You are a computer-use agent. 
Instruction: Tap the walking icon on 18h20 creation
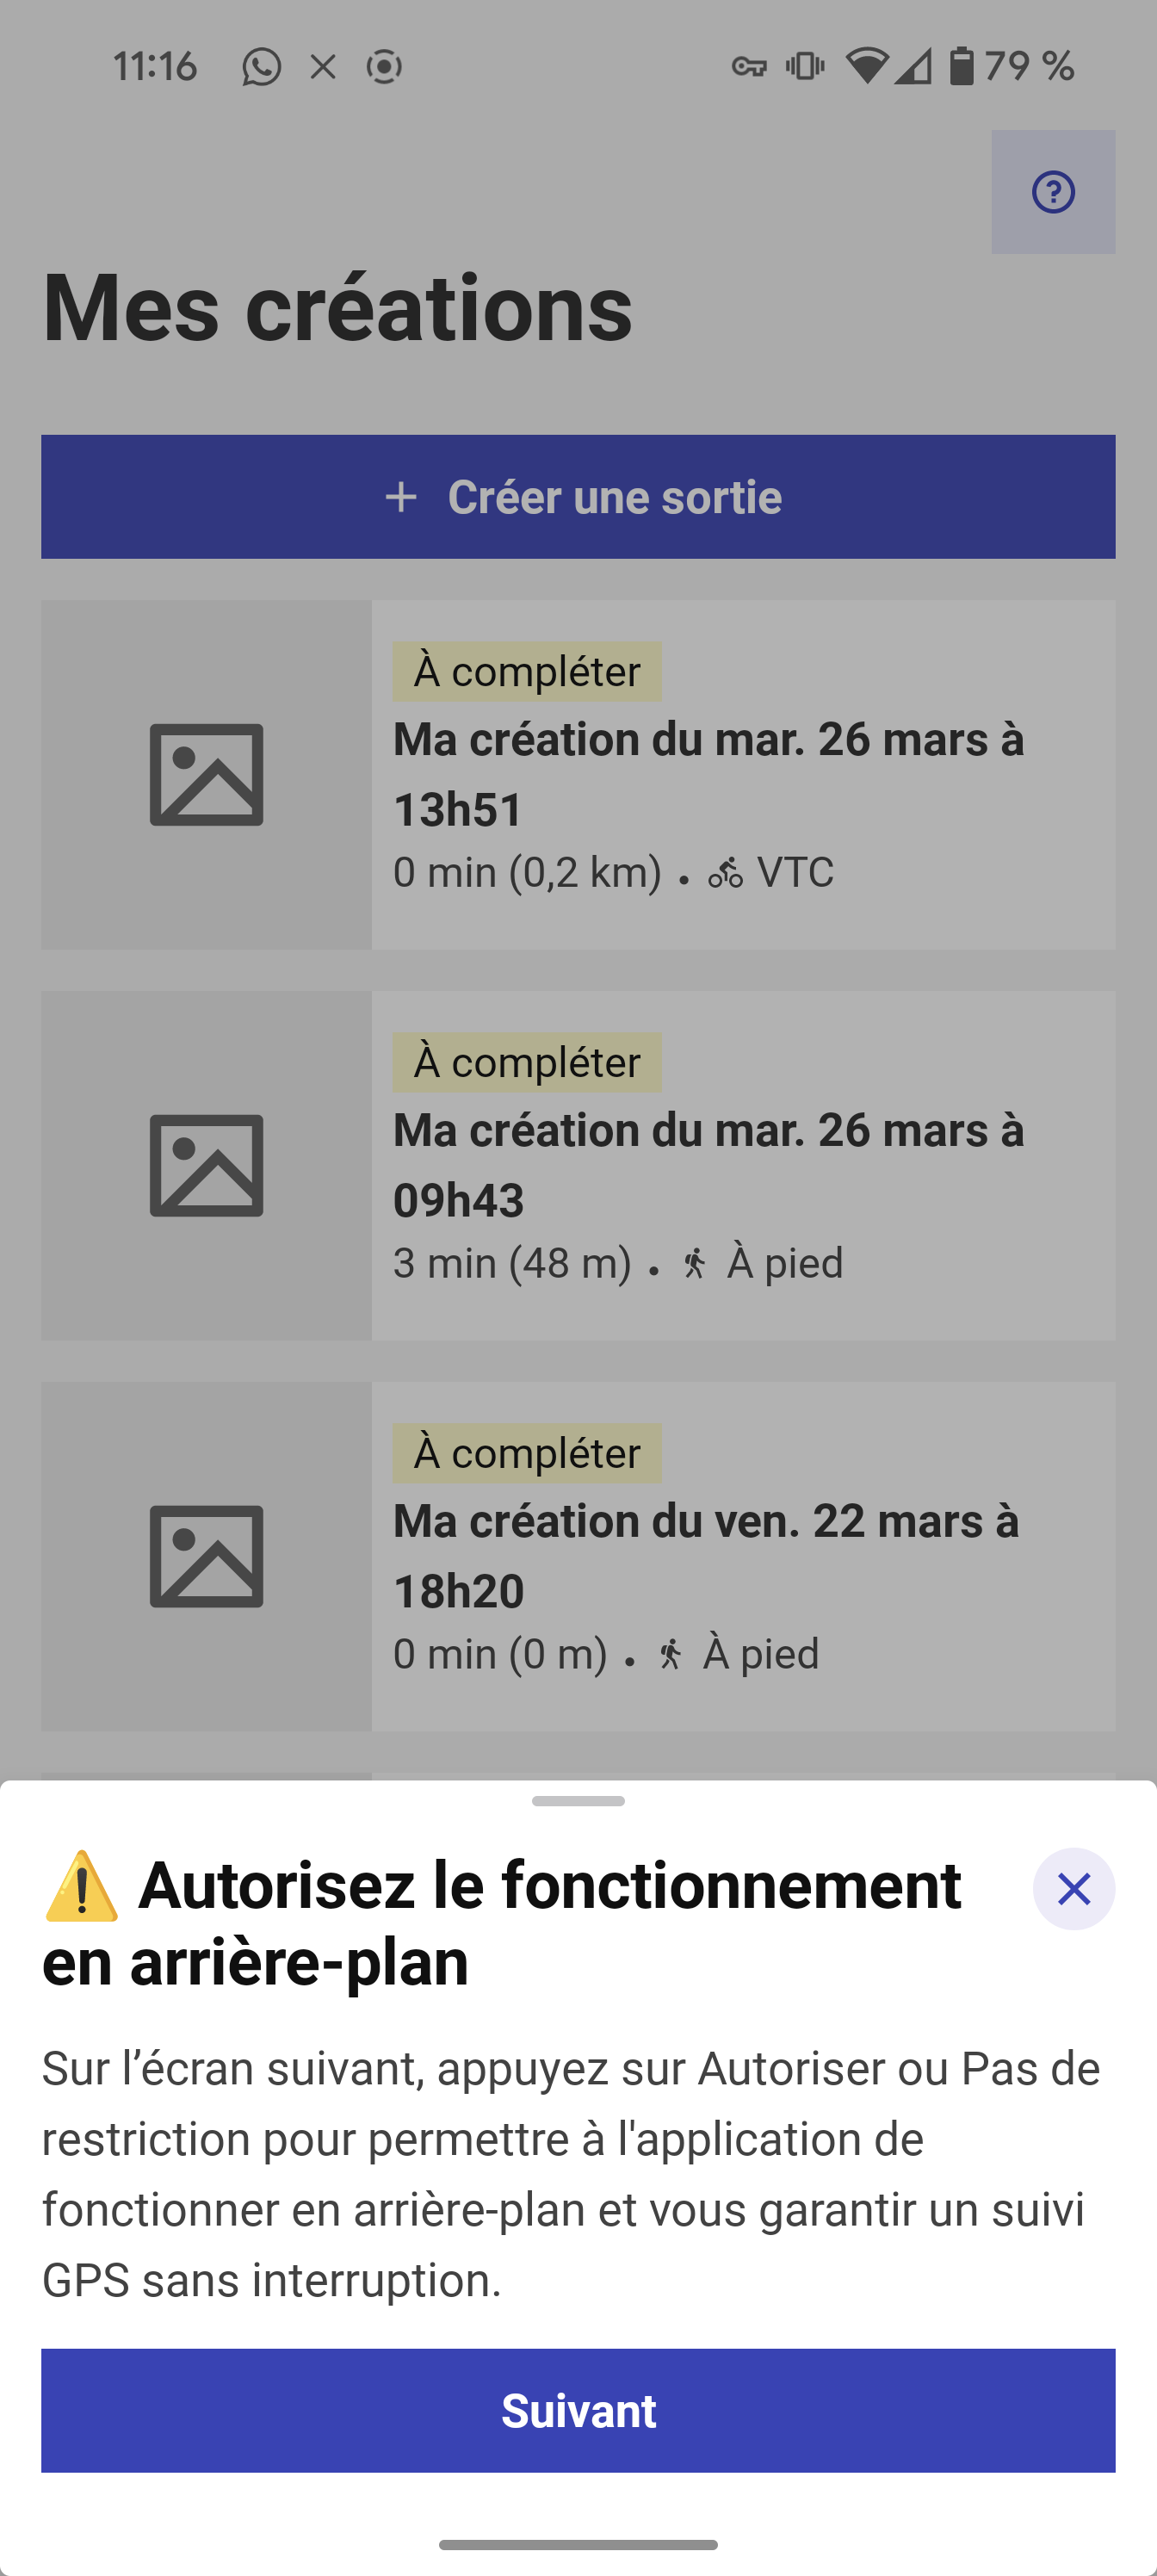[671, 1655]
